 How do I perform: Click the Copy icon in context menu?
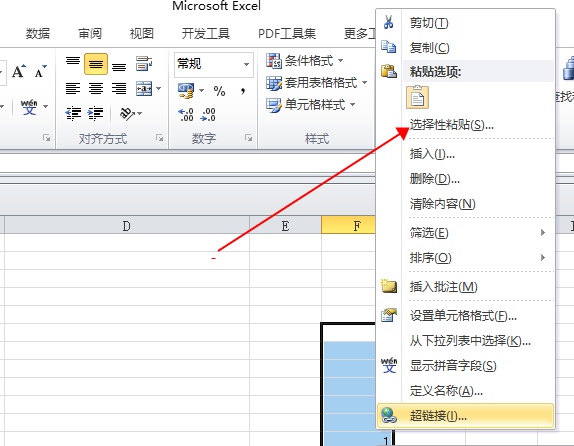pos(388,47)
